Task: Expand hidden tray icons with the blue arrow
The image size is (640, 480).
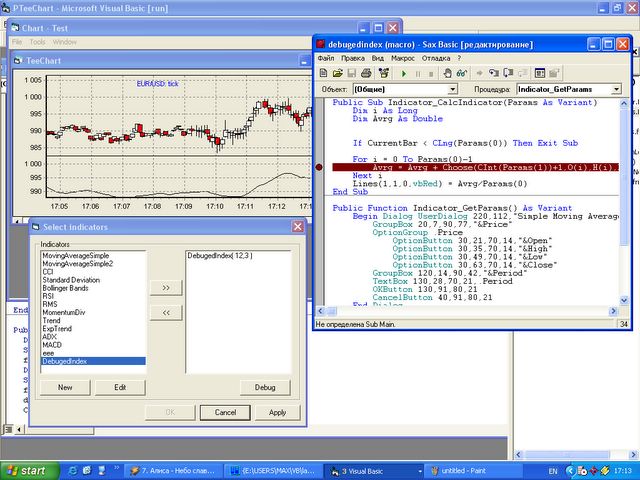Action: click(570, 471)
